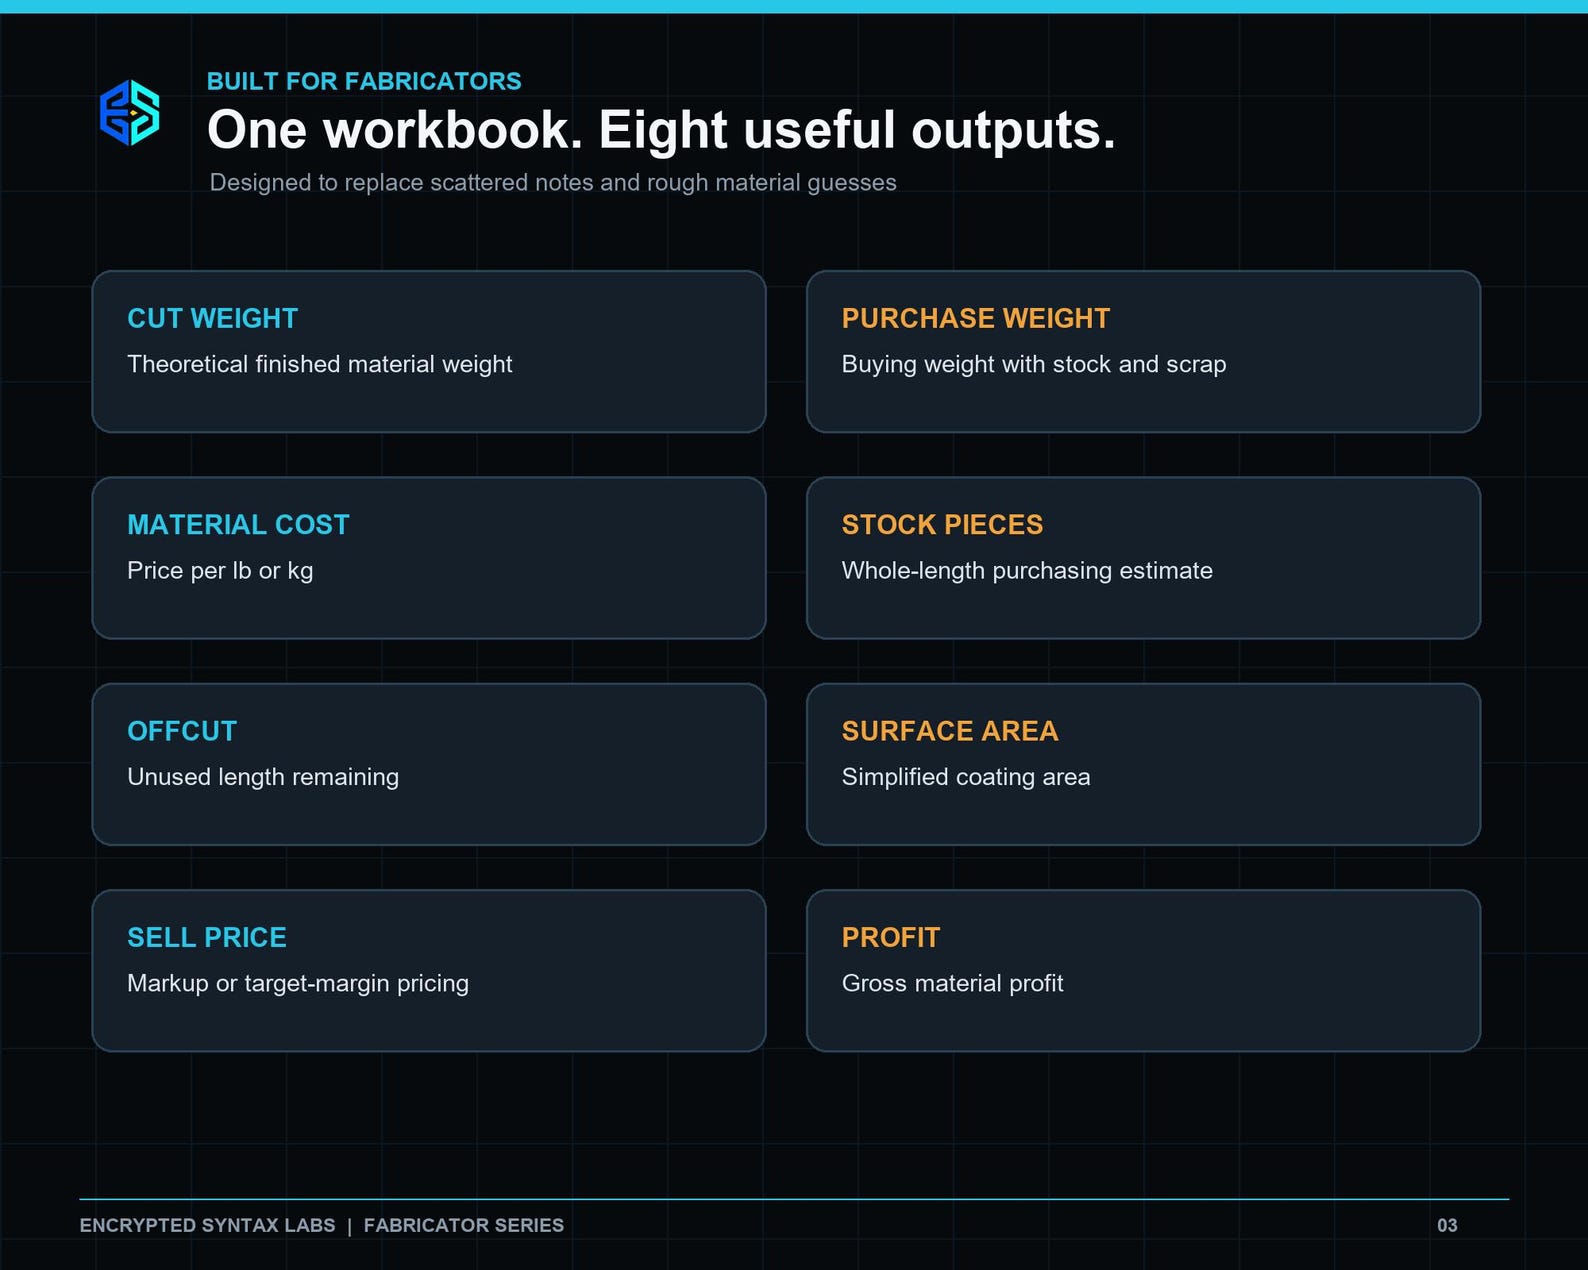Click 'ENCRYPTED SYNTAX LABS' footer text
The height and width of the screenshot is (1270, 1588).
tap(208, 1226)
